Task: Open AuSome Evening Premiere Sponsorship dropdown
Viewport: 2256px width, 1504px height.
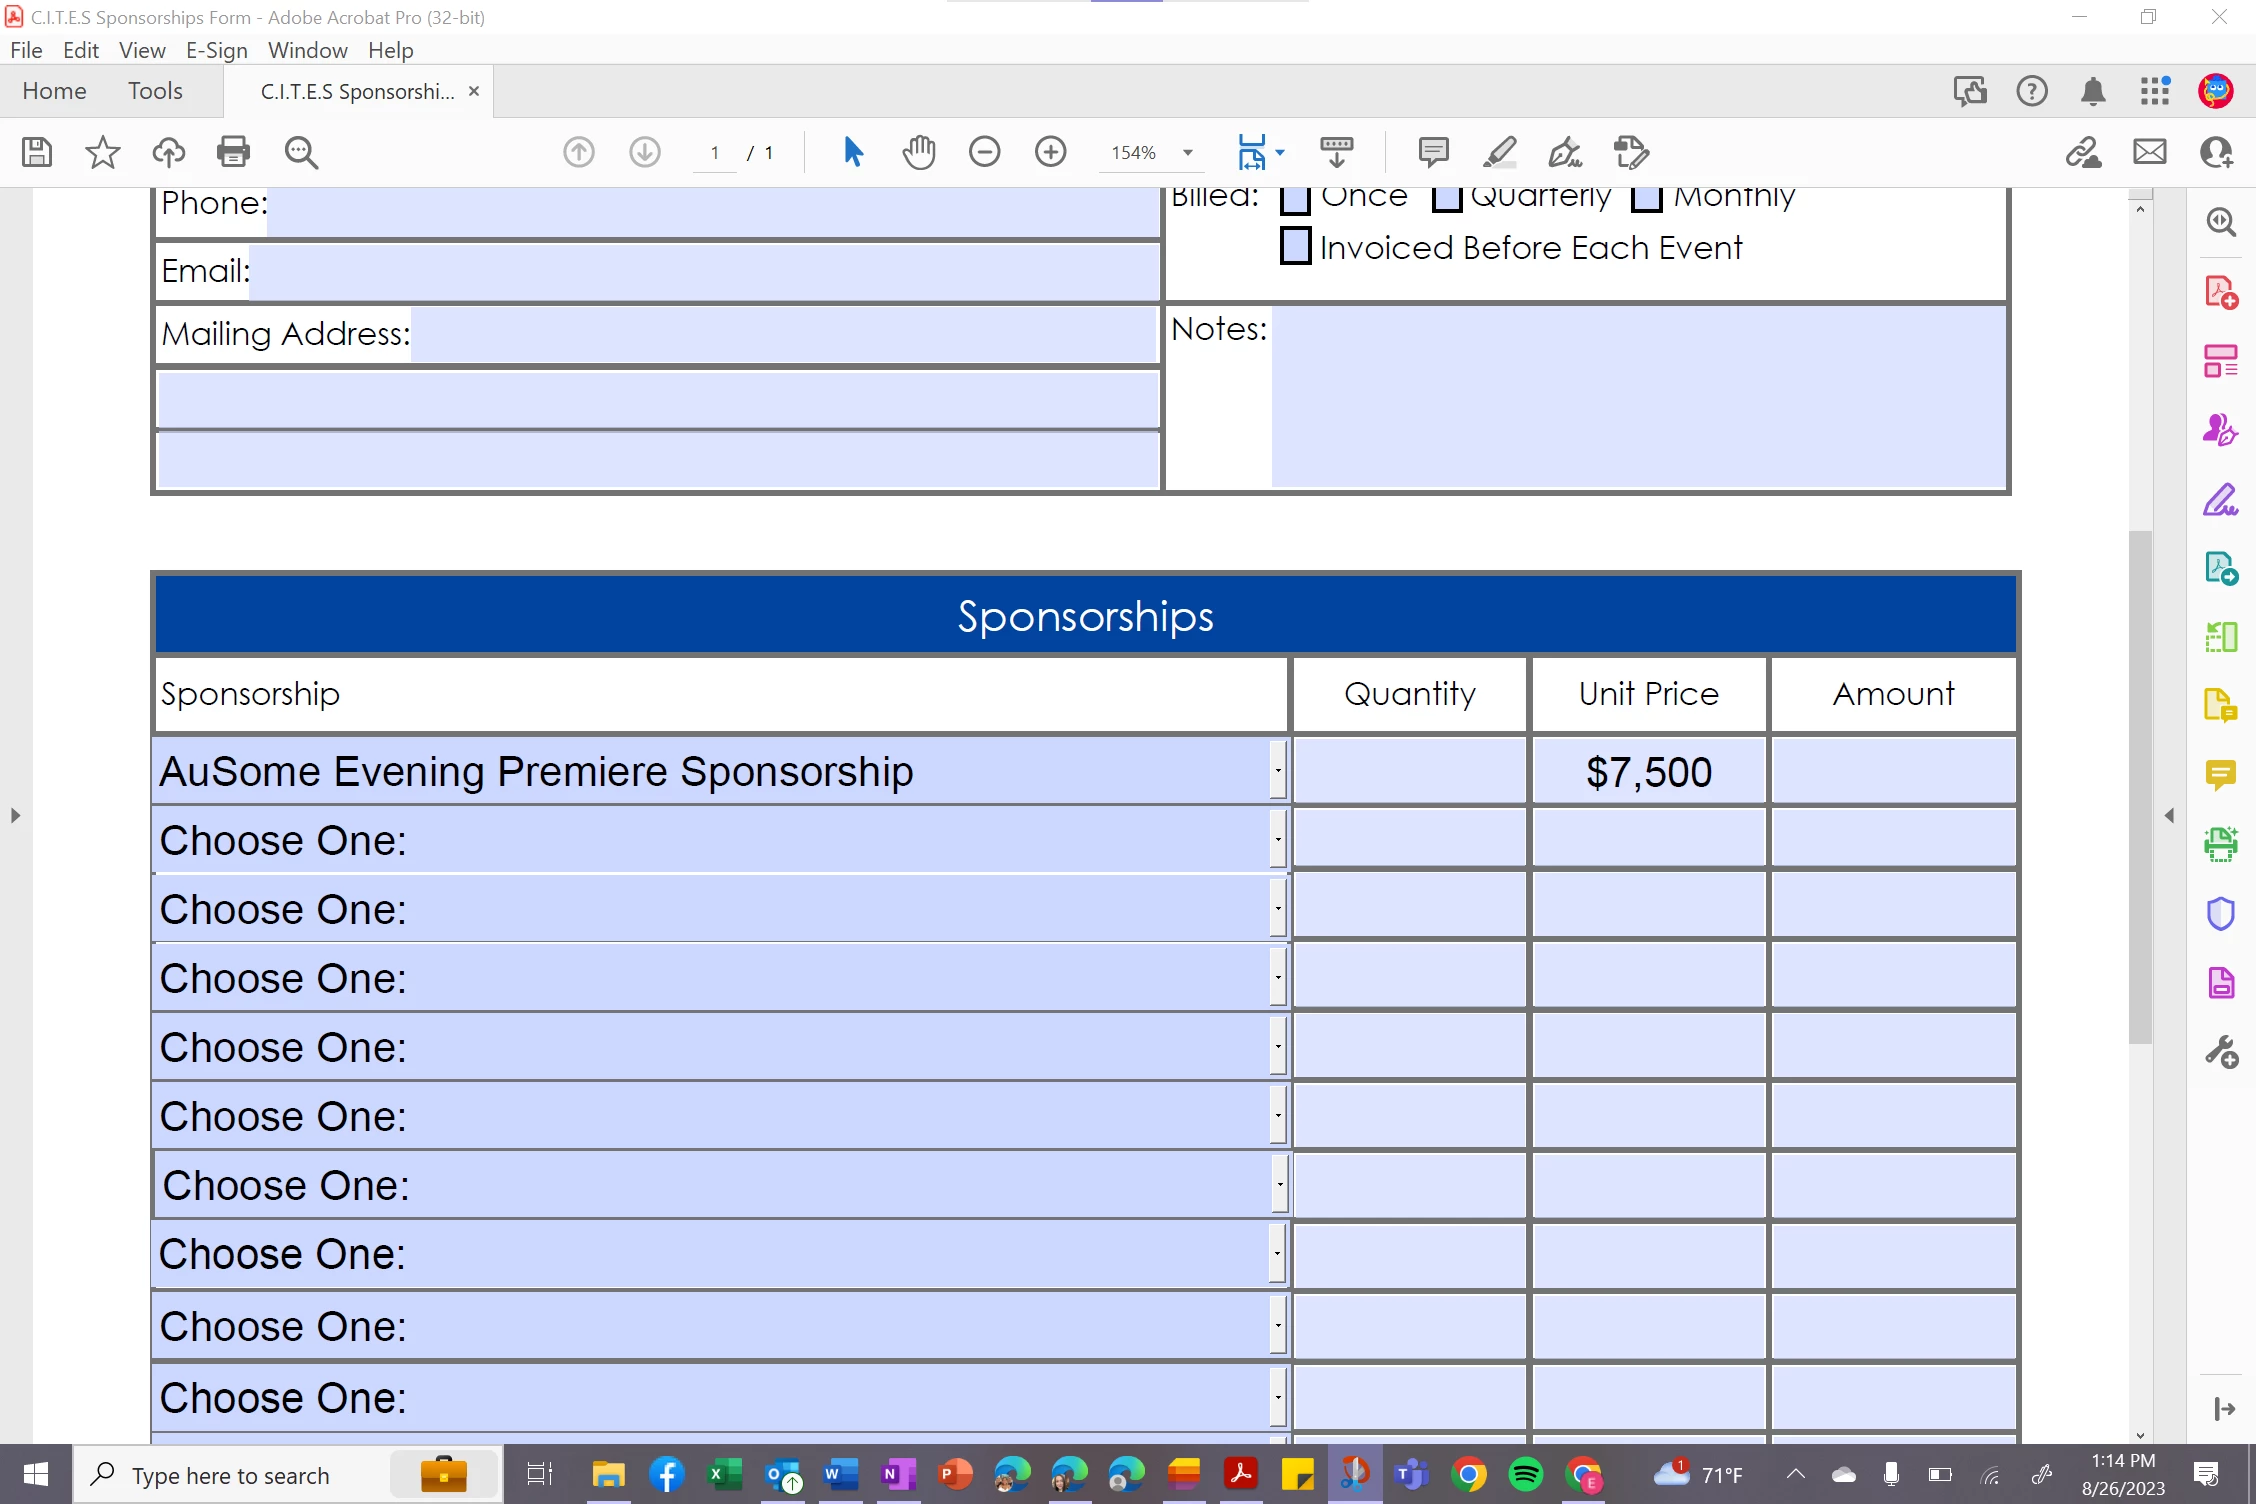Action: 1278,771
